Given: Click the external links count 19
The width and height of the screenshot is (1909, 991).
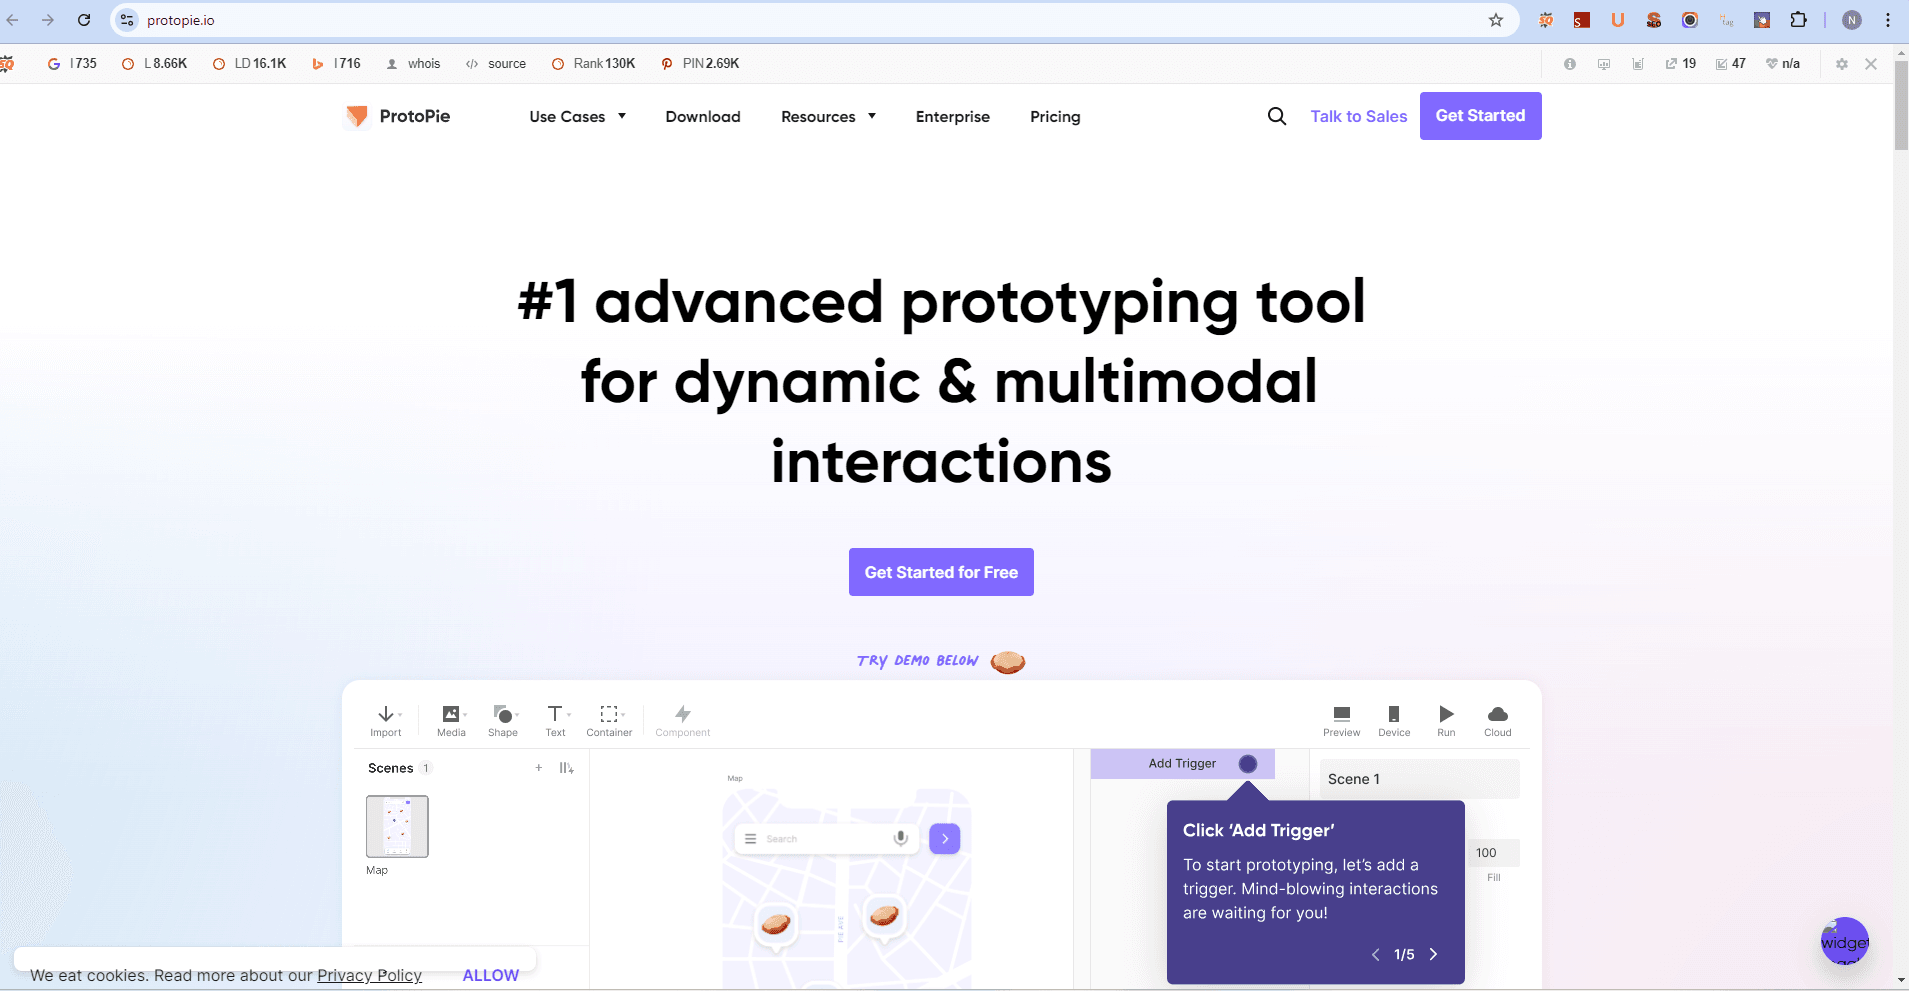Looking at the screenshot, I should 1681,63.
